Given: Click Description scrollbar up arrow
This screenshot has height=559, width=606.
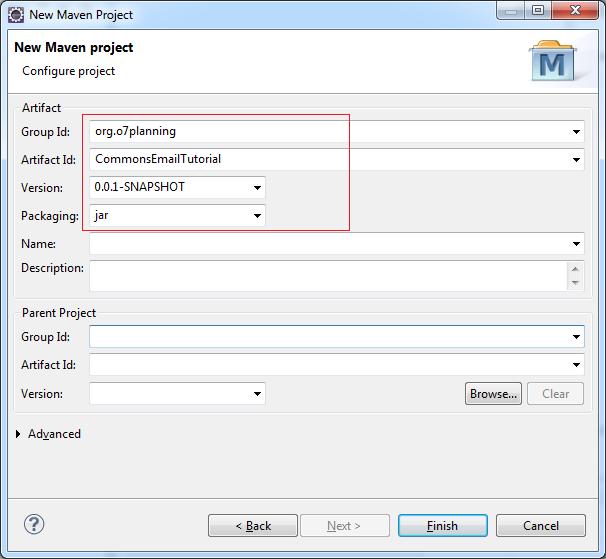Looking at the screenshot, I should tap(575, 269).
